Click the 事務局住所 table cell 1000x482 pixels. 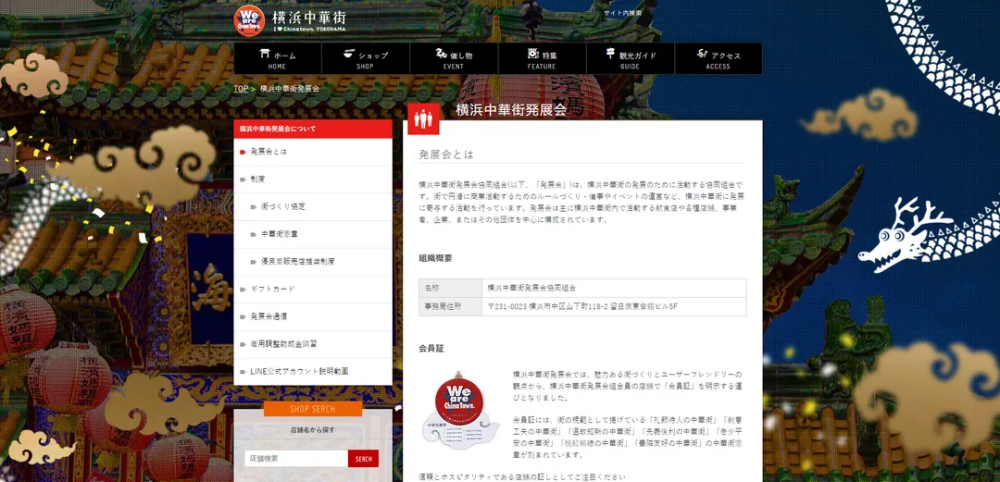click(450, 307)
